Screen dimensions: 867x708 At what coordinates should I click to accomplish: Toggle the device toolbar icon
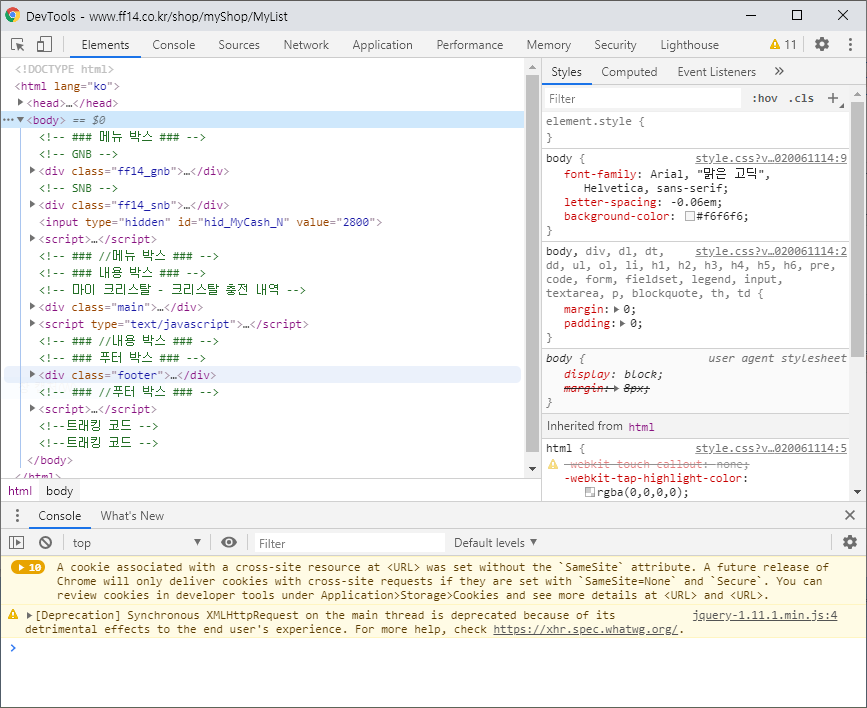click(x=44, y=45)
